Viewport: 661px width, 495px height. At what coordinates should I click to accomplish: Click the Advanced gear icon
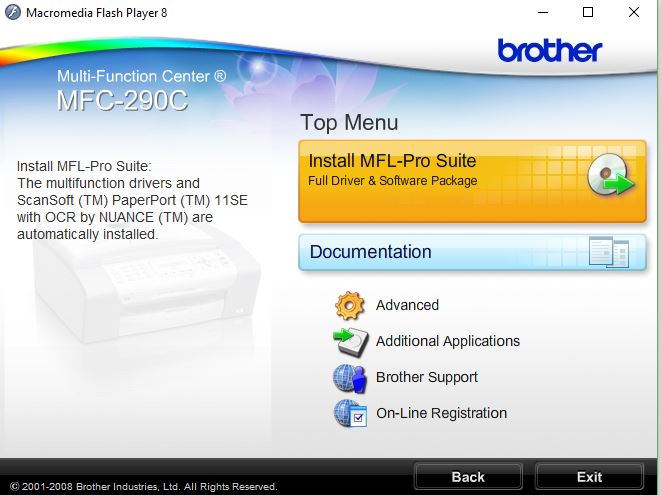pyautogui.click(x=349, y=305)
